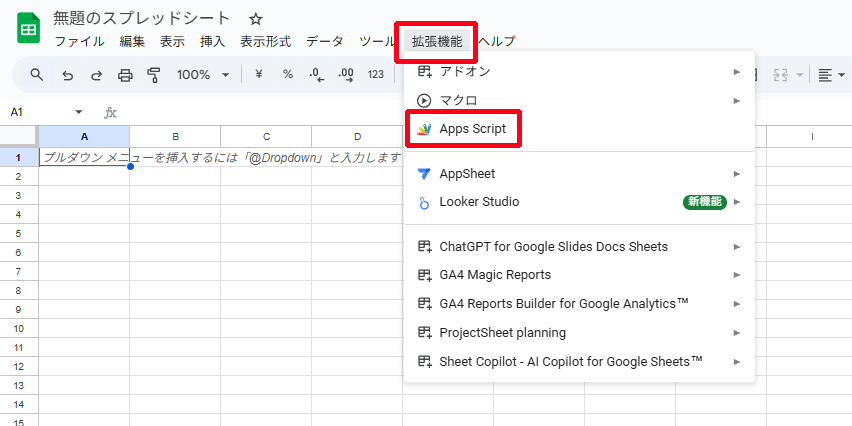The height and width of the screenshot is (426, 852).
Task: Select column C header
Action: 266,136
